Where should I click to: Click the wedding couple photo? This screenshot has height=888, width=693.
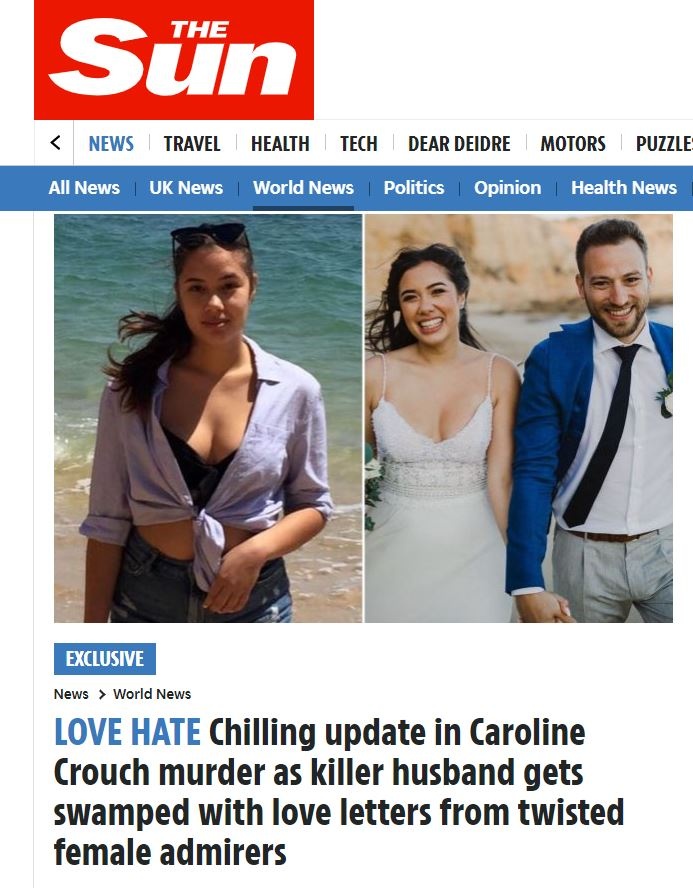point(519,418)
